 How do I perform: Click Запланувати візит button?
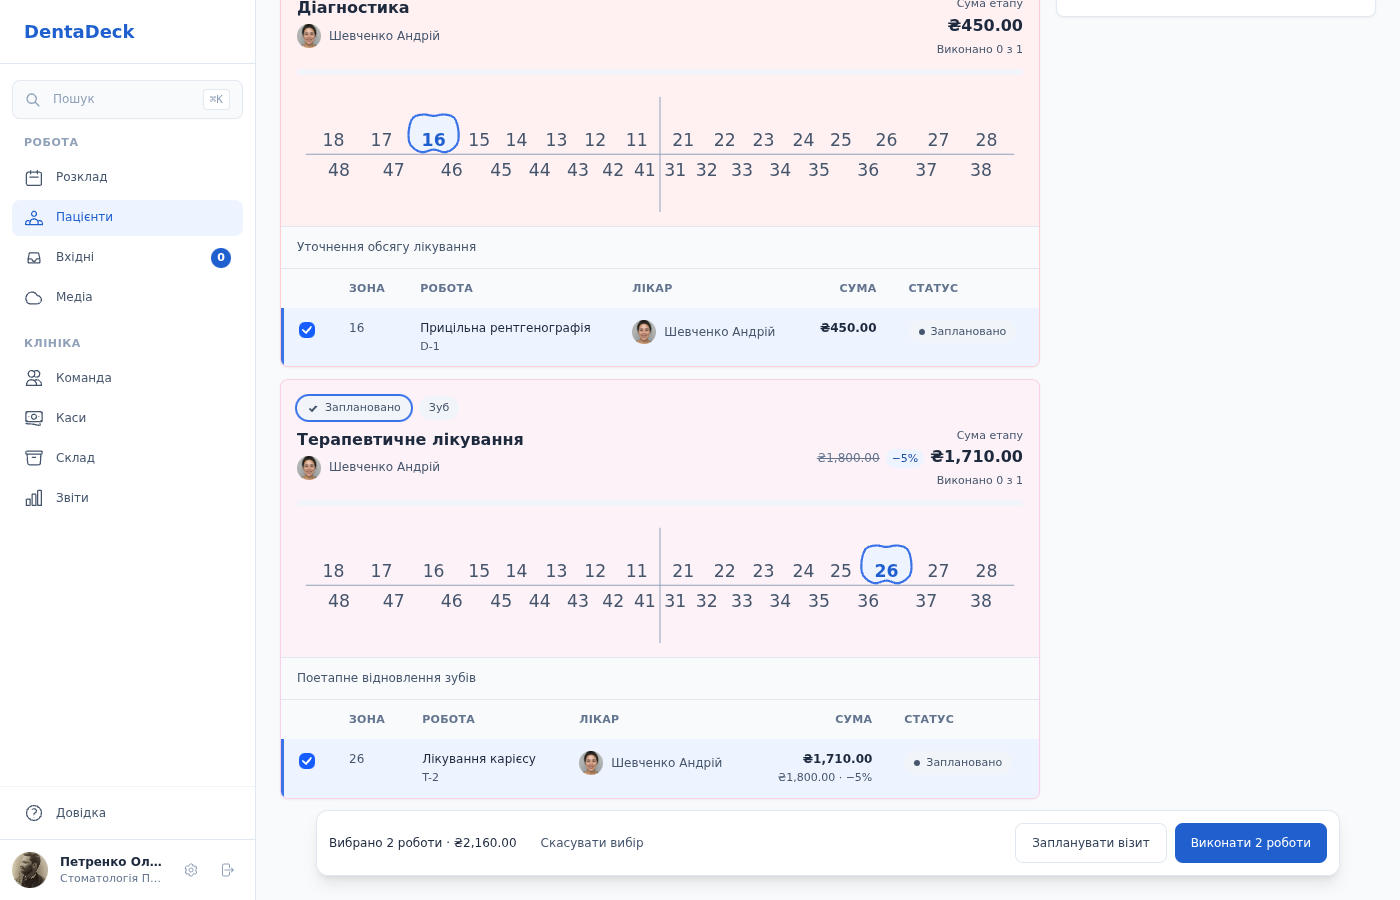[1091, 843]
